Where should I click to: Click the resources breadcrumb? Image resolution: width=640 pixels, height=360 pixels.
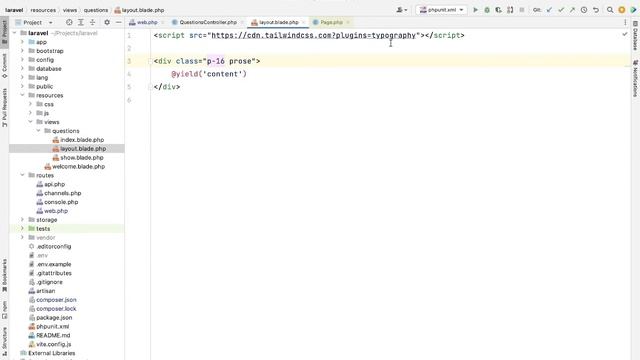coord(43,10)
